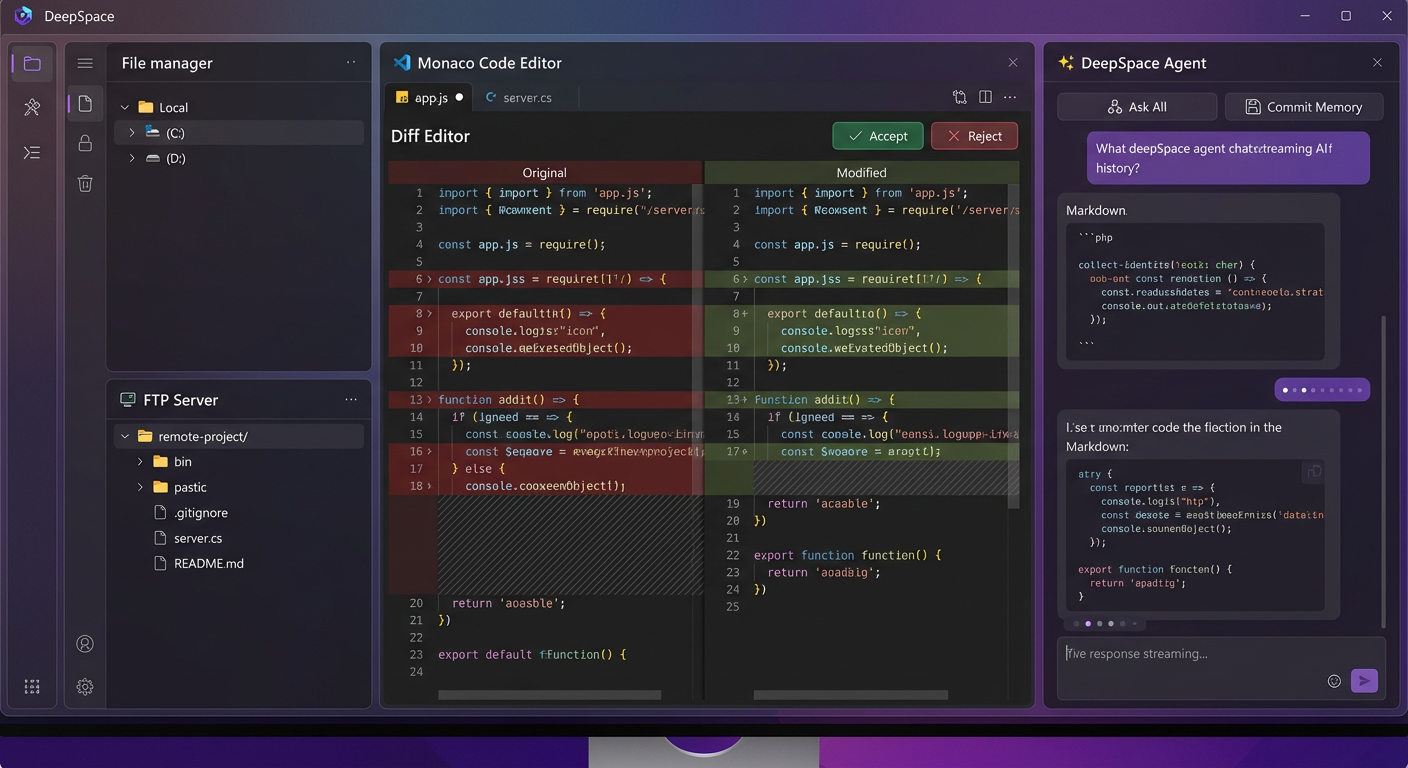Screen dimensions: 1408x768
Task: Select the Modified pane header
Action: pyautogui.click(x=862, y=172)
